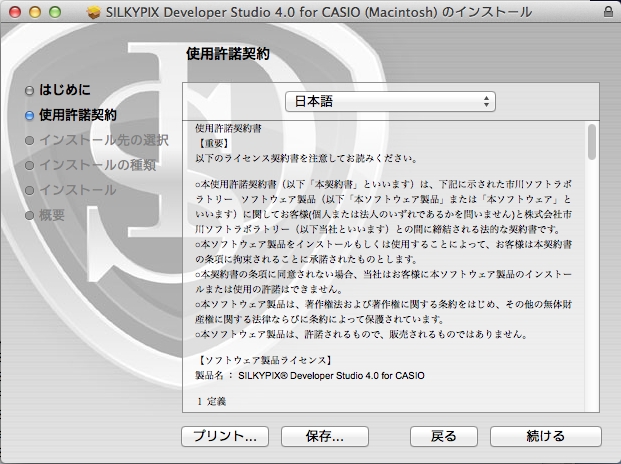Screen dimensions: 621x464
Task: Click the 概要 step in sidebar
Action: click(x=52, y=215)
